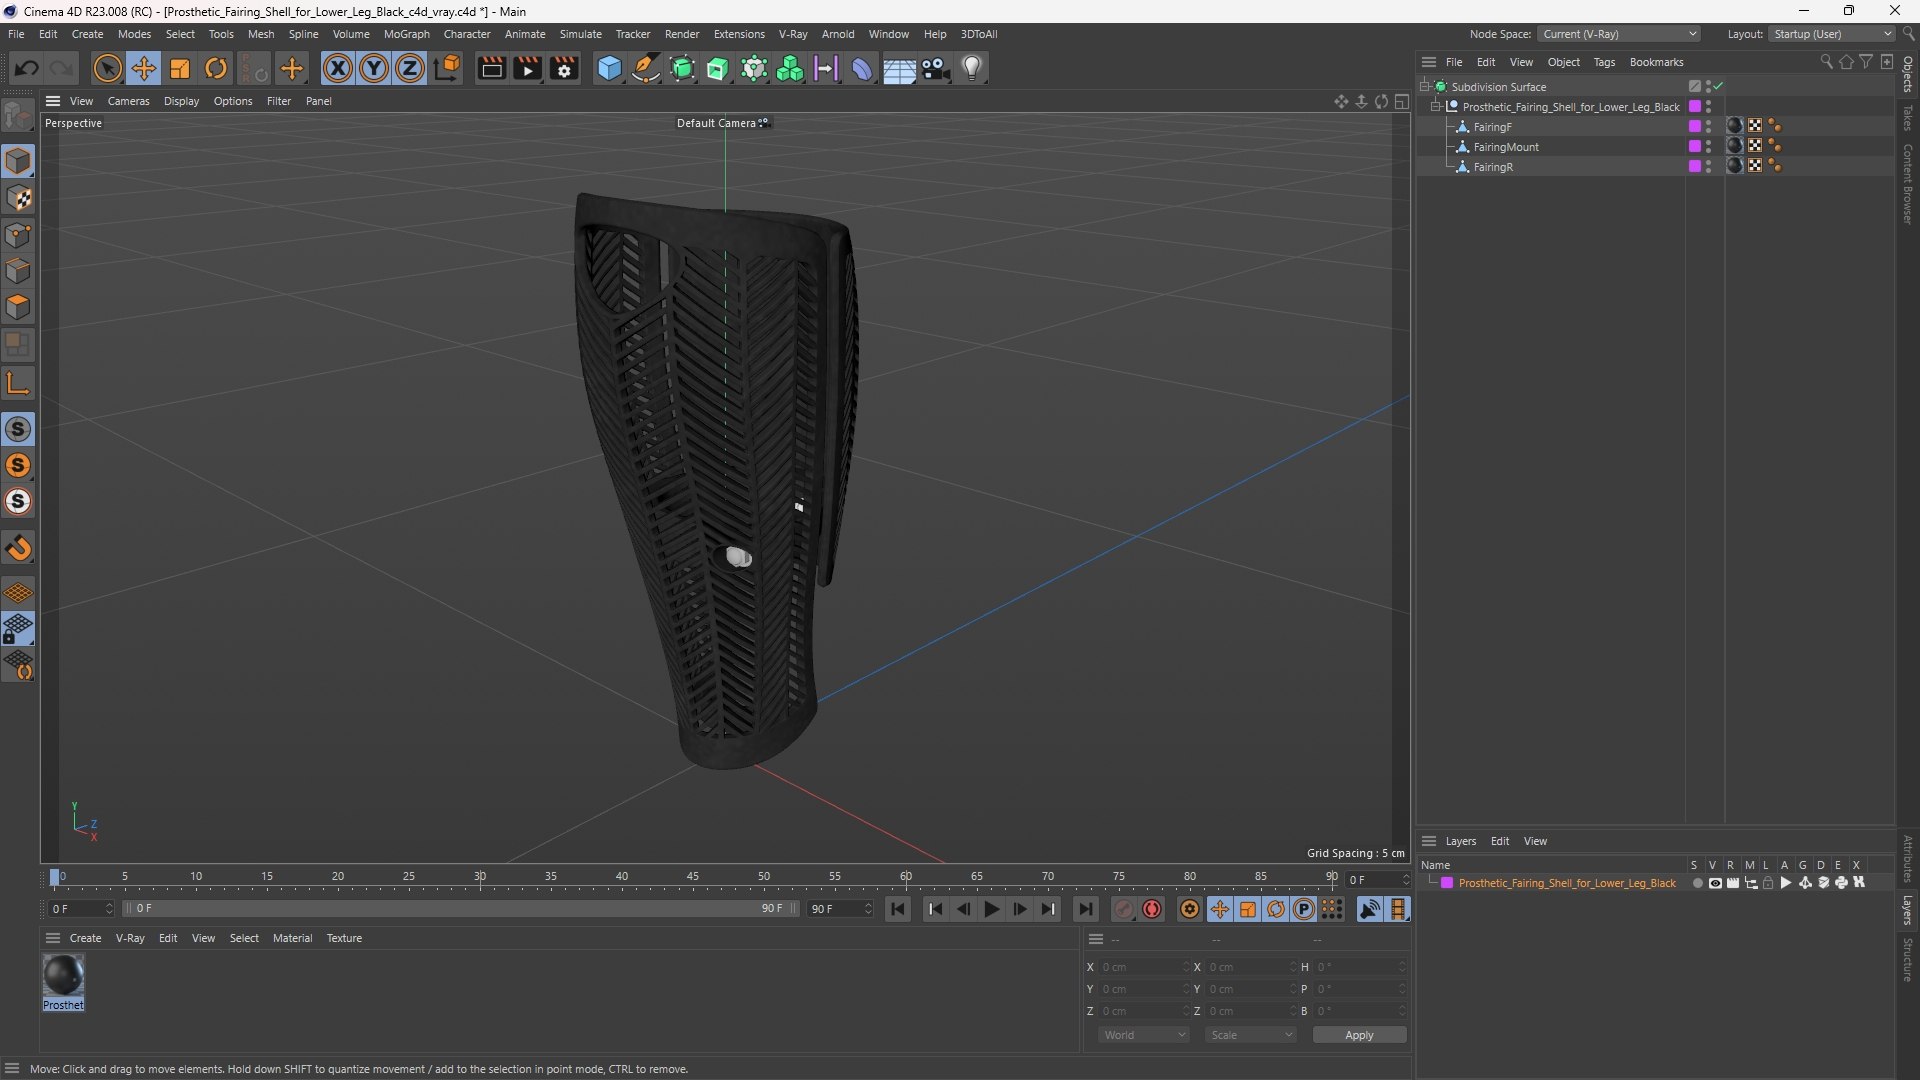Collapse the Prosthetic_Fairing_Shell null object tree
Screen dimensions: 1920x1080
1436,107
